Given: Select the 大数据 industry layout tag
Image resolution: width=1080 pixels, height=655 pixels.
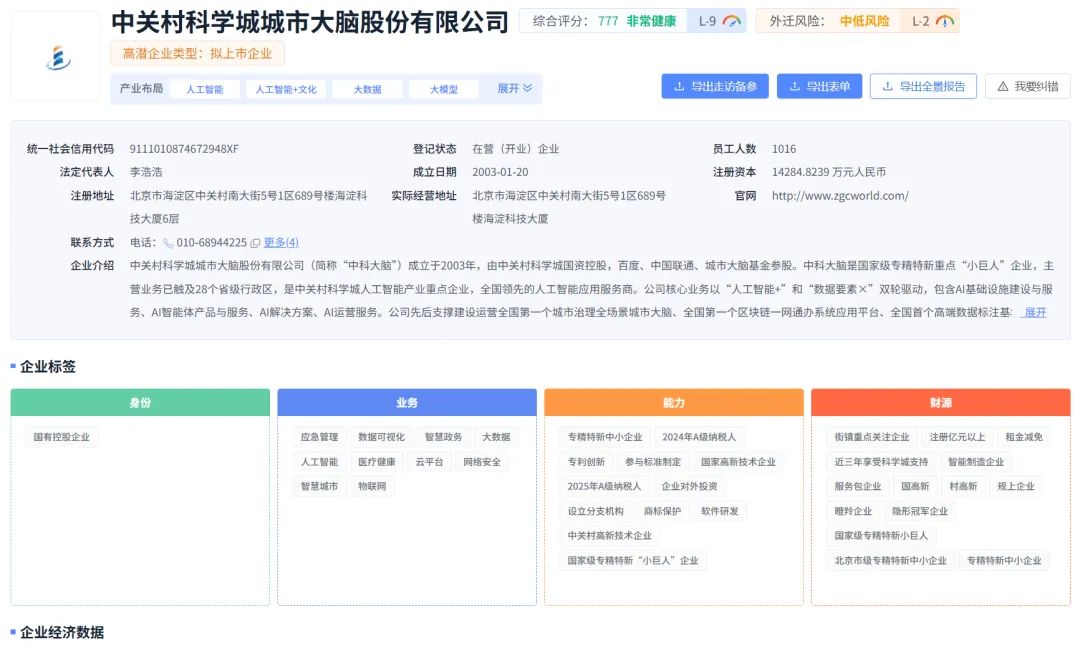Looking at the screenshot, I should point(367,89).
